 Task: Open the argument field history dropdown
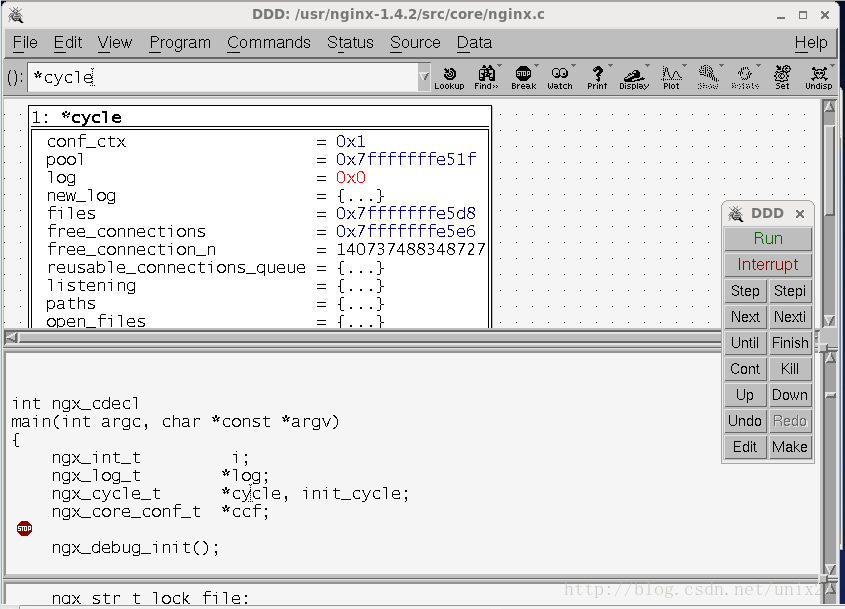point(424,77)
